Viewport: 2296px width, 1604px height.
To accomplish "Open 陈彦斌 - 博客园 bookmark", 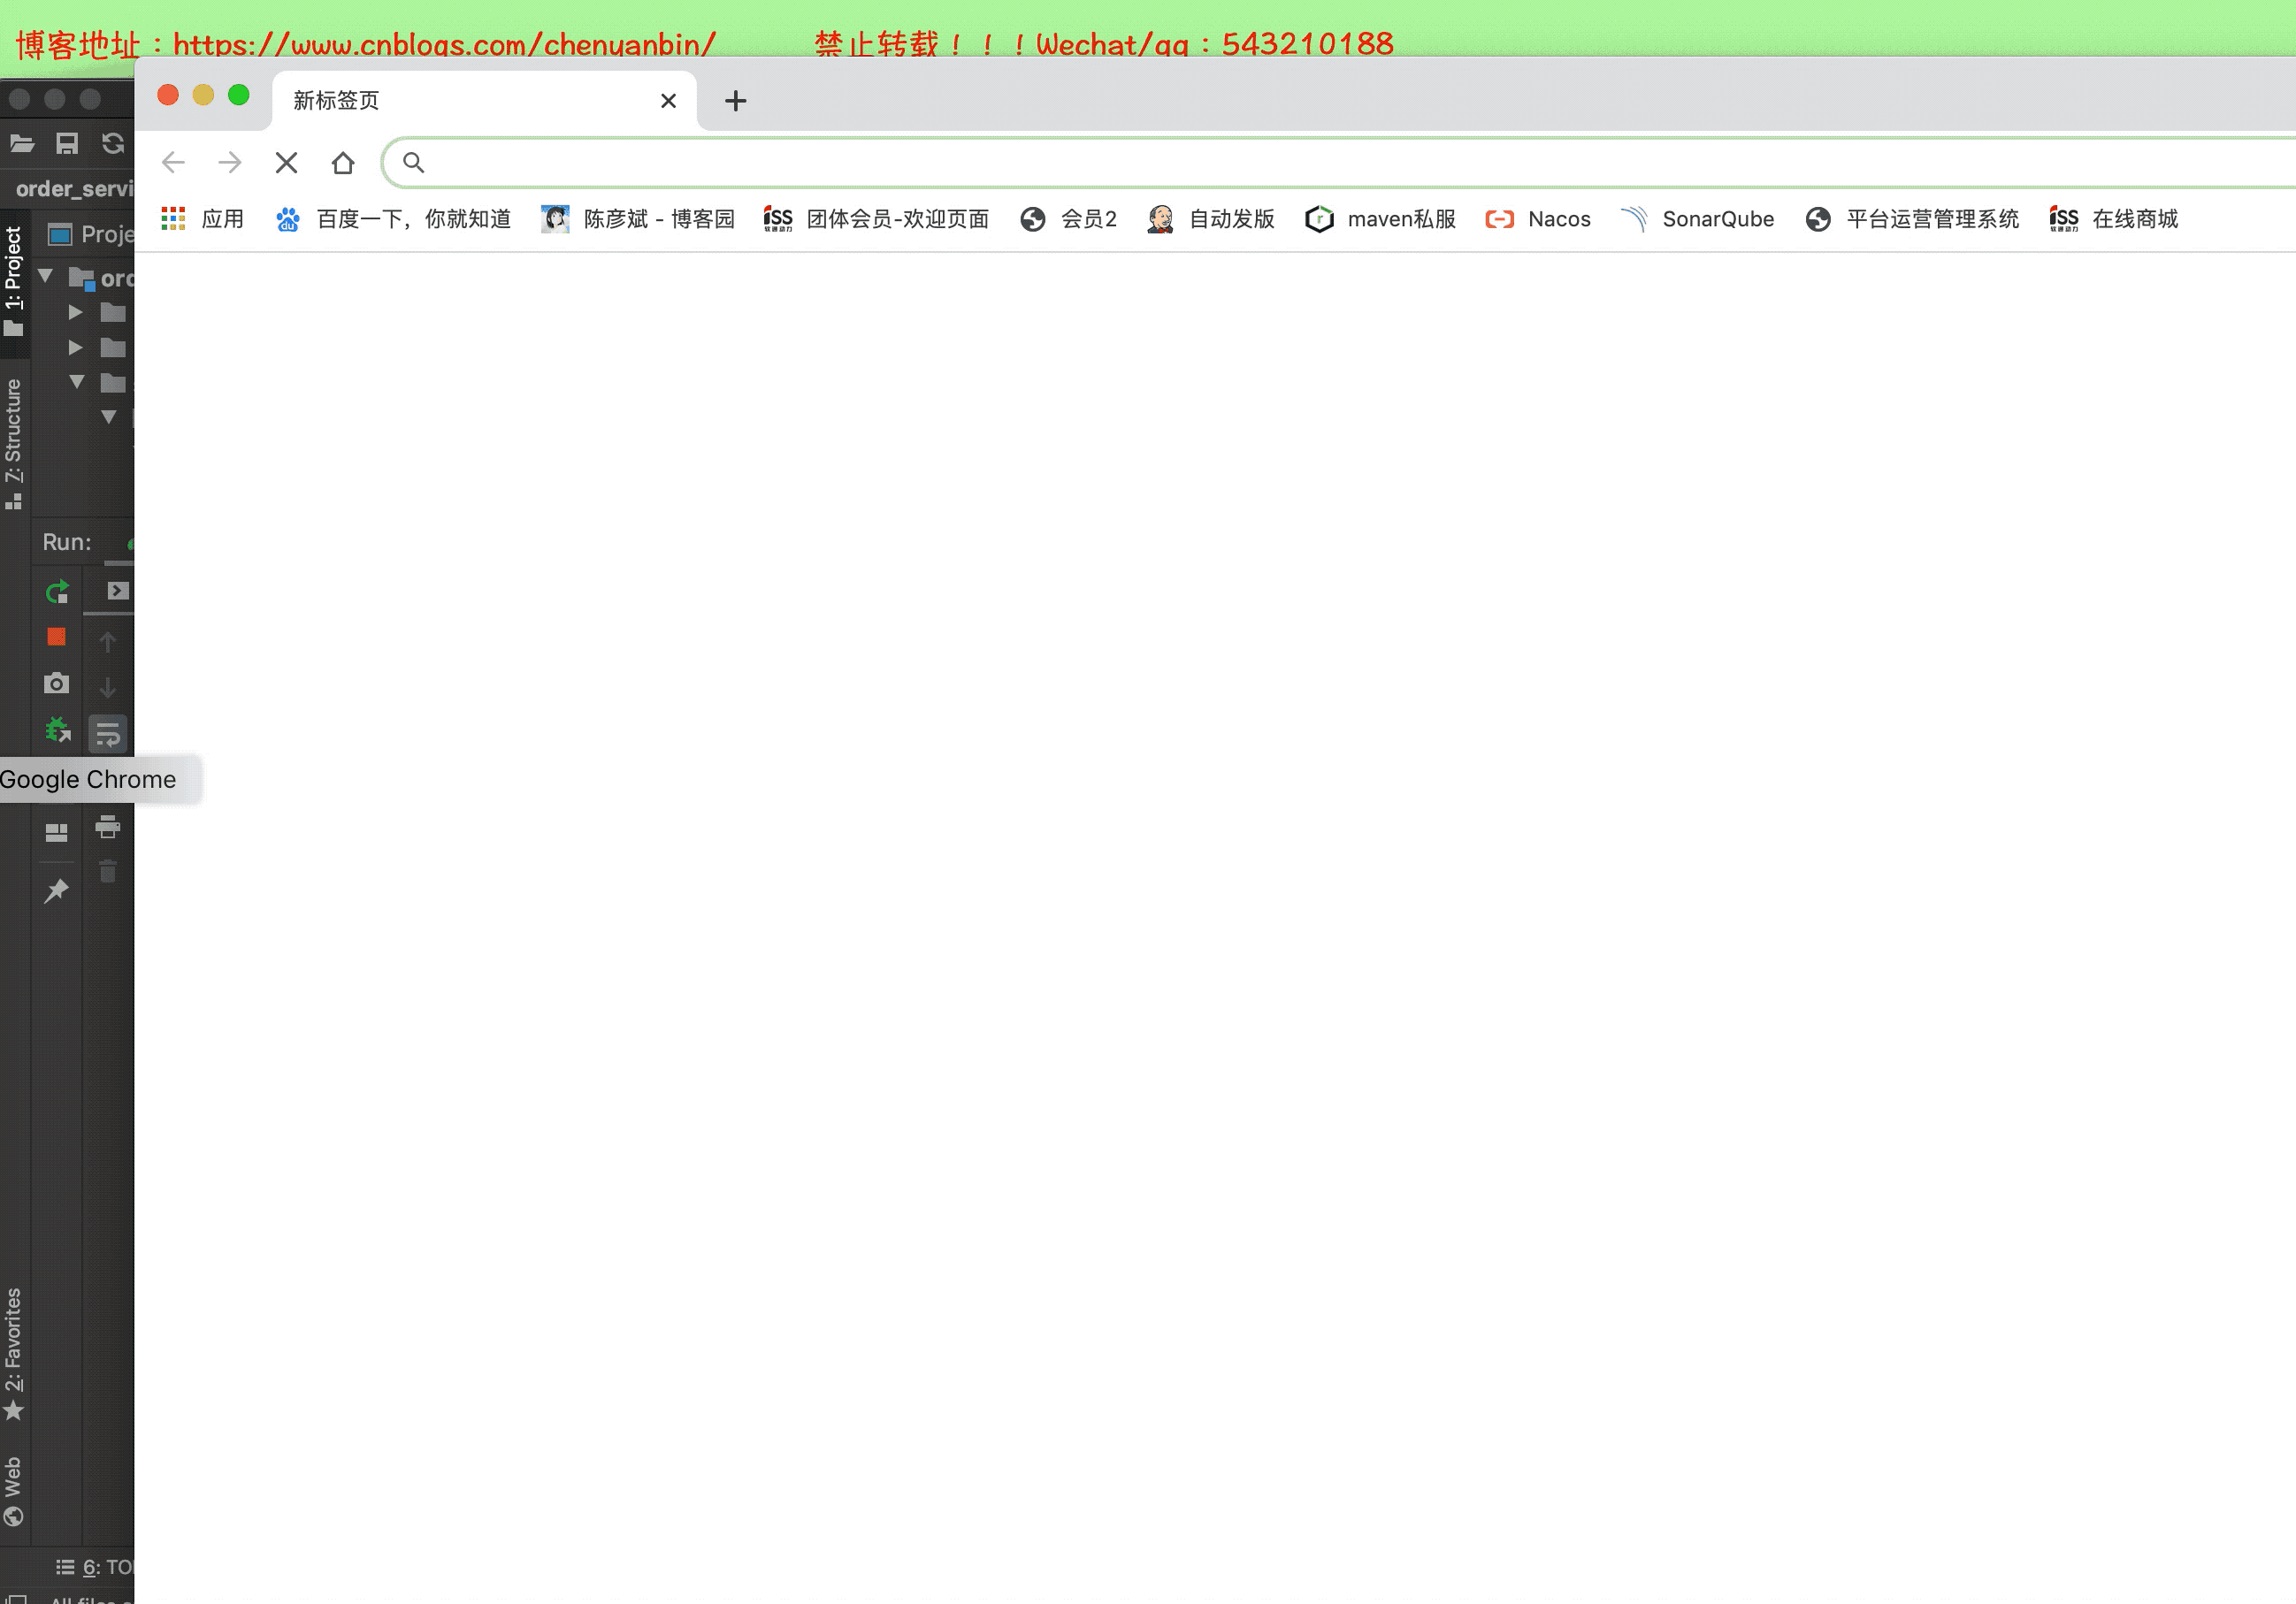I will tap(638, 219).
